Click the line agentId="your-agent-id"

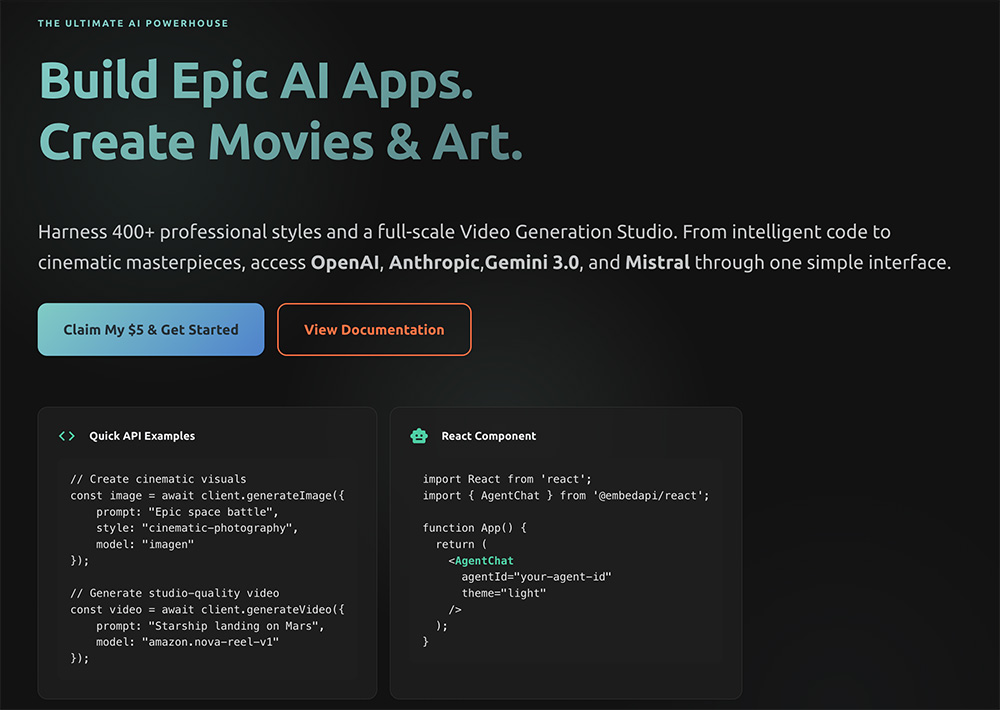click(536, 577)
